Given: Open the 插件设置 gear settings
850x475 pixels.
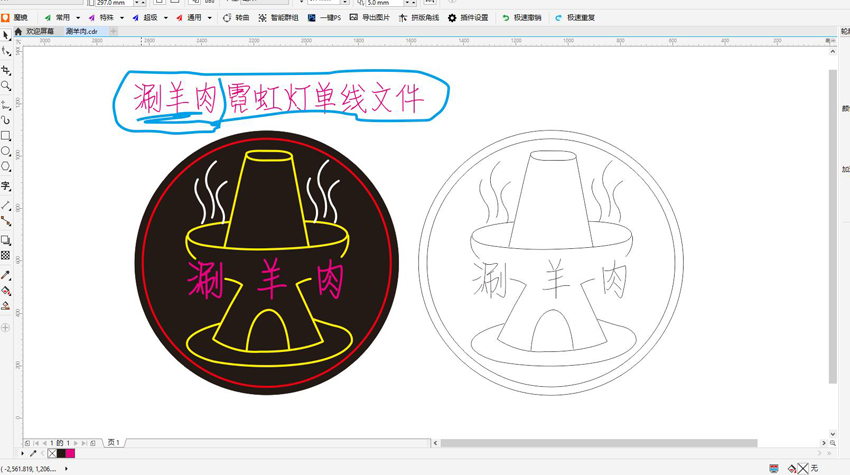Looking at the screenshot, I should coord(468,17).
